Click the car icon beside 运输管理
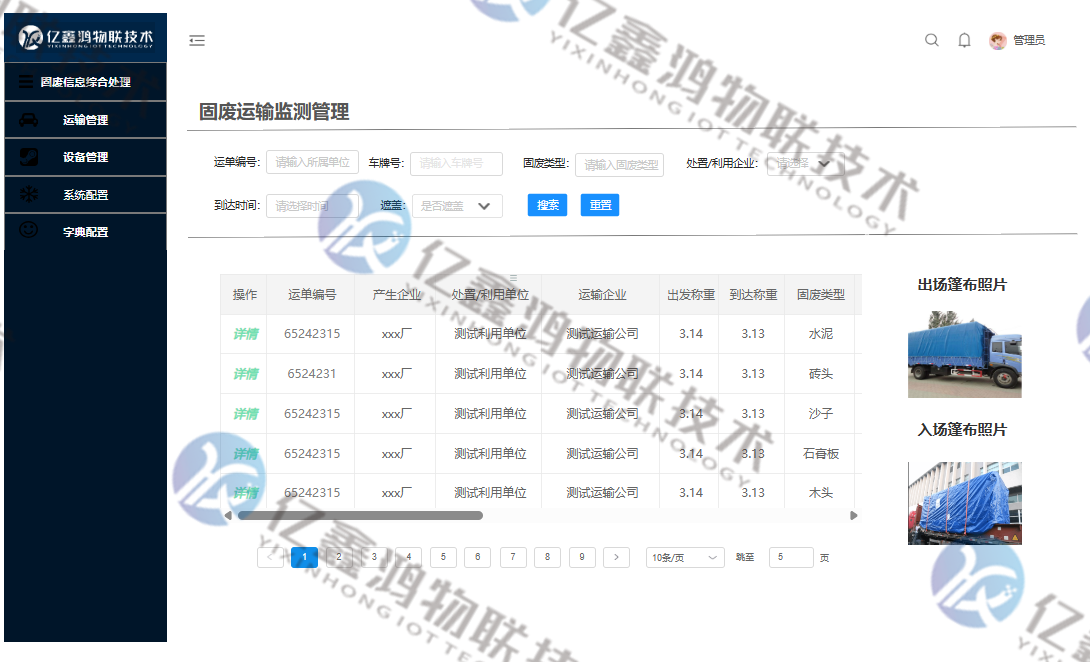Screen dimensions: 1090x662 [x=28, y=119]
